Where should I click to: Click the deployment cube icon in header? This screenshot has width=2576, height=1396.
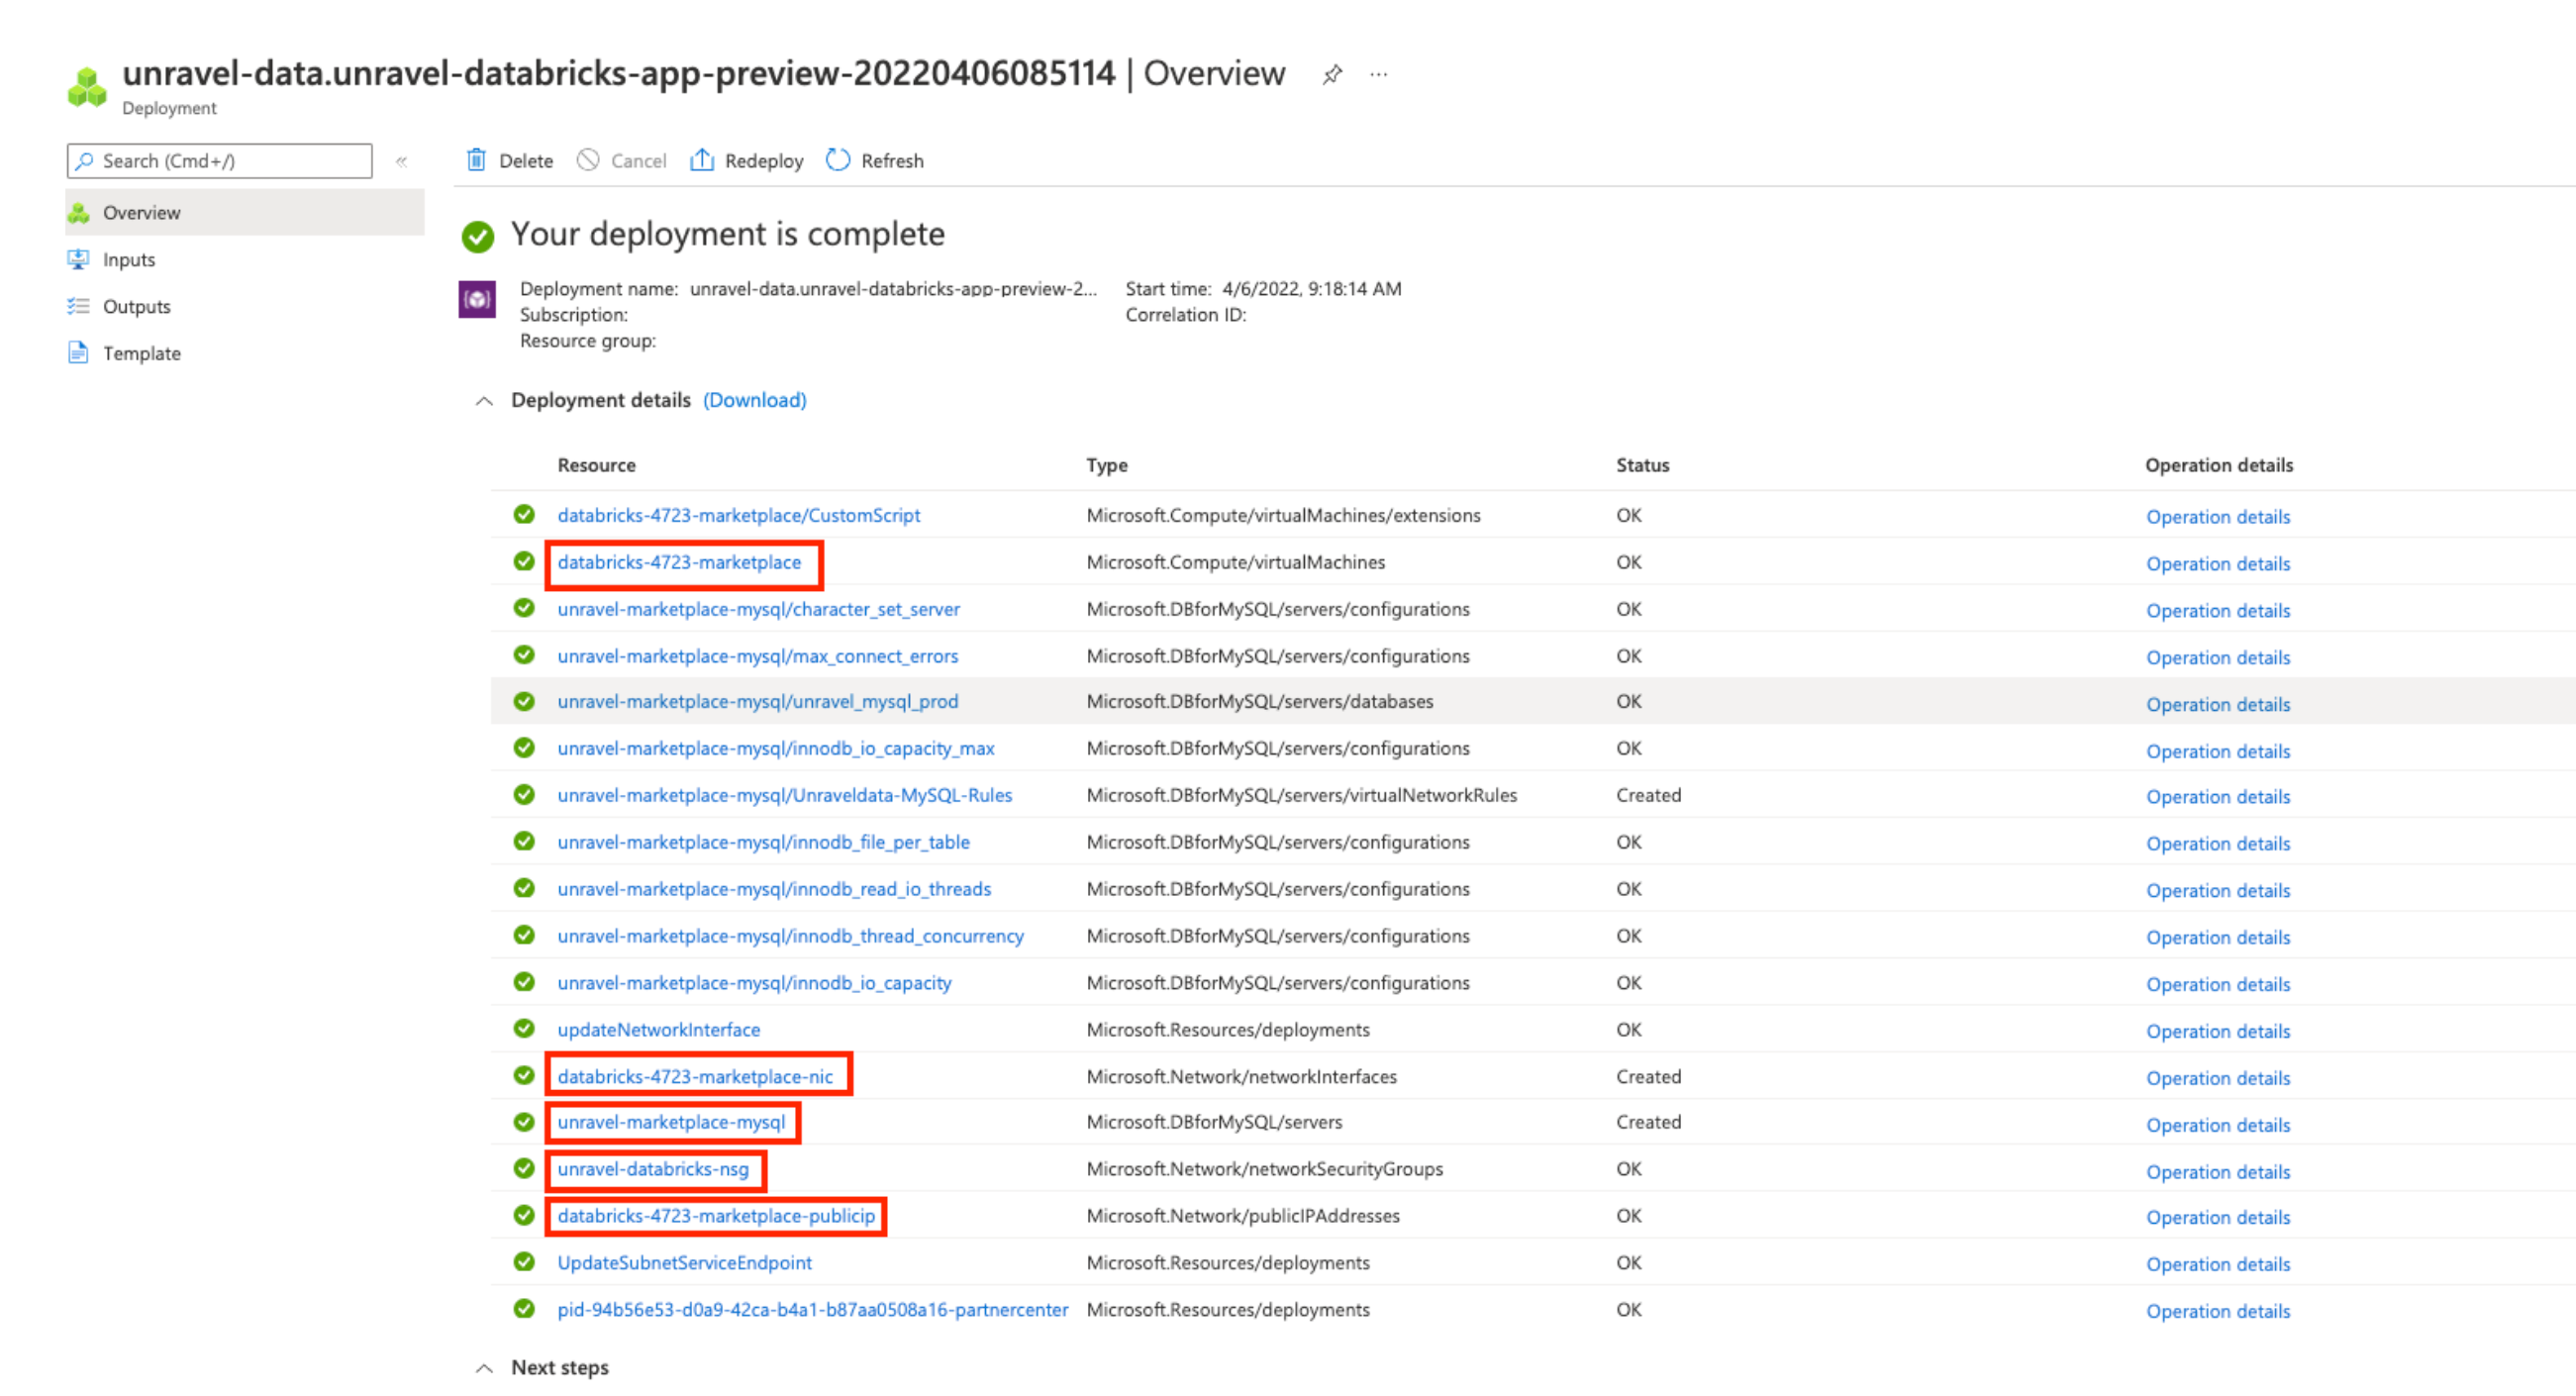(87, 87)
